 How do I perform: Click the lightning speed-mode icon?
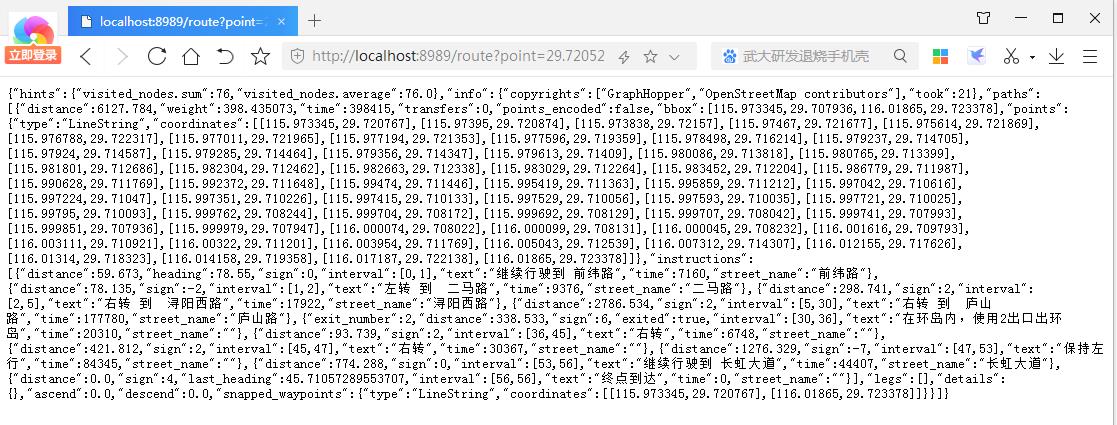click(624, 57)
